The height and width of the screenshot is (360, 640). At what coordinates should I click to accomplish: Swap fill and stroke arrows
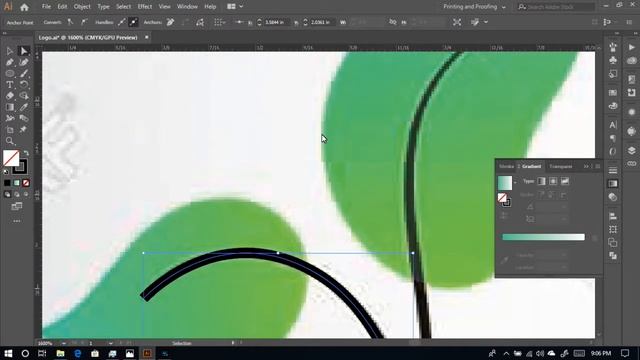coord(26,153)
